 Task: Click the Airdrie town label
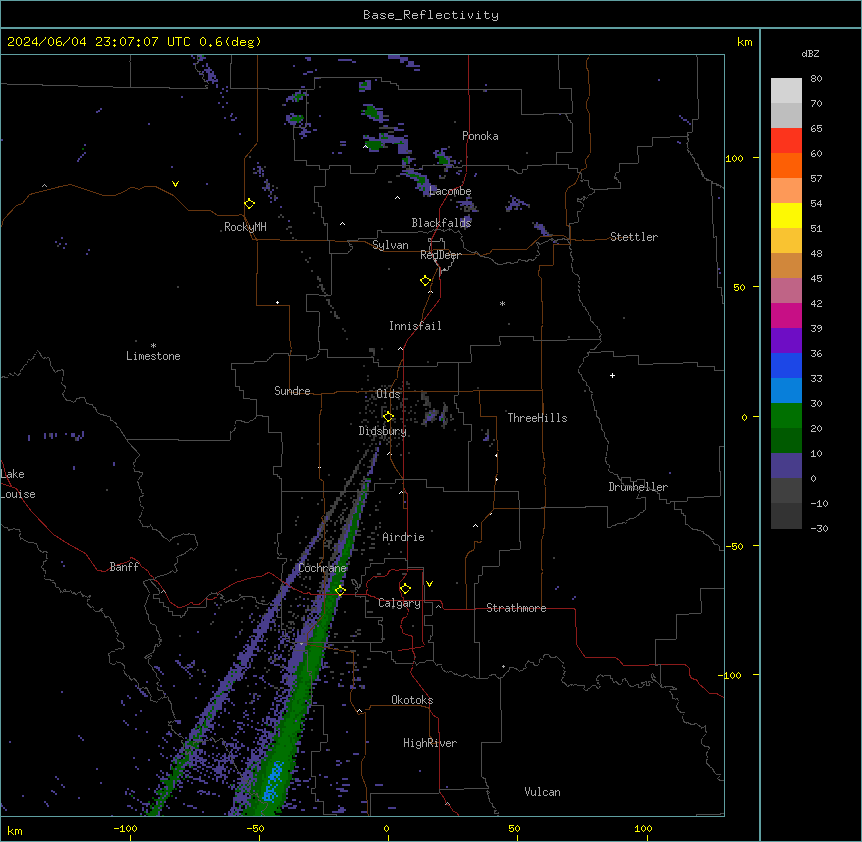click(404, 537)
